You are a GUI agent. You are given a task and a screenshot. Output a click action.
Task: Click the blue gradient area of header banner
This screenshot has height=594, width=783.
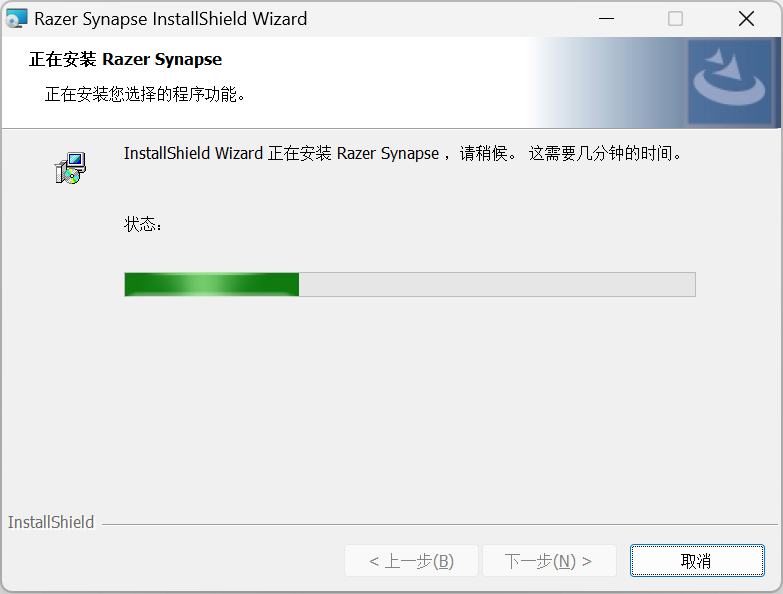tap(609, 82)
